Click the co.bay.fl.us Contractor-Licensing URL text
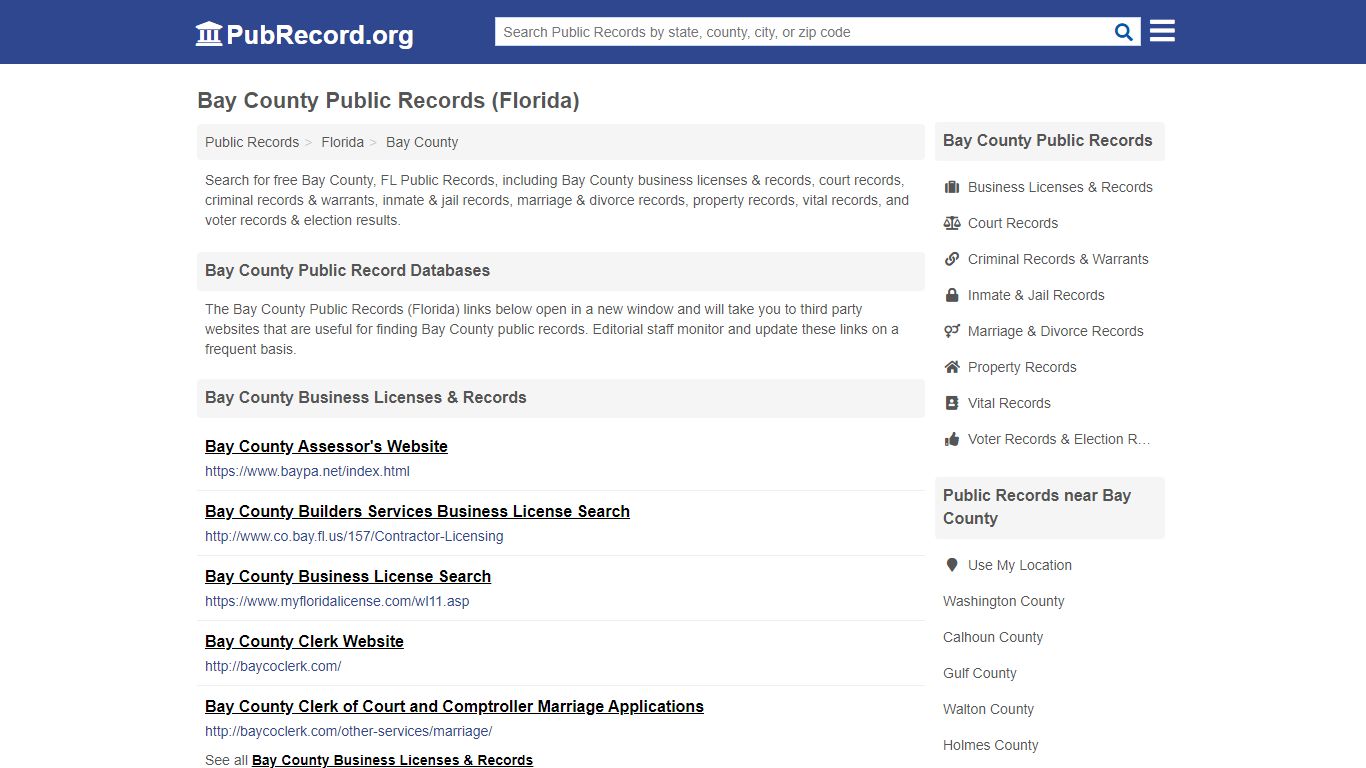This screenshot has height=768, width=1366. 354,536
